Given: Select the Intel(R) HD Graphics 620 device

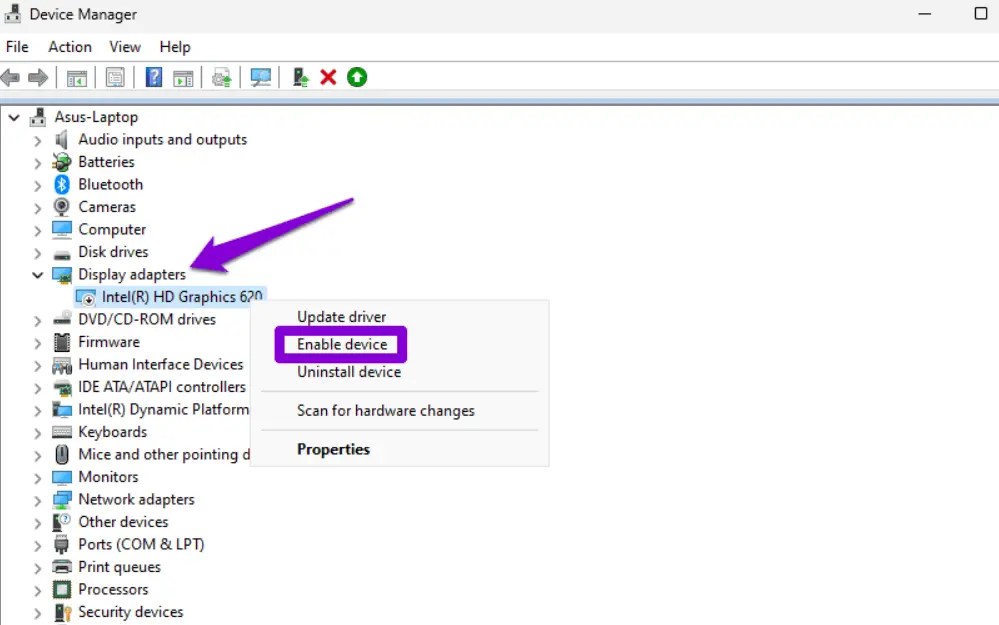Looking at the screenshot, I should point(178,296).
